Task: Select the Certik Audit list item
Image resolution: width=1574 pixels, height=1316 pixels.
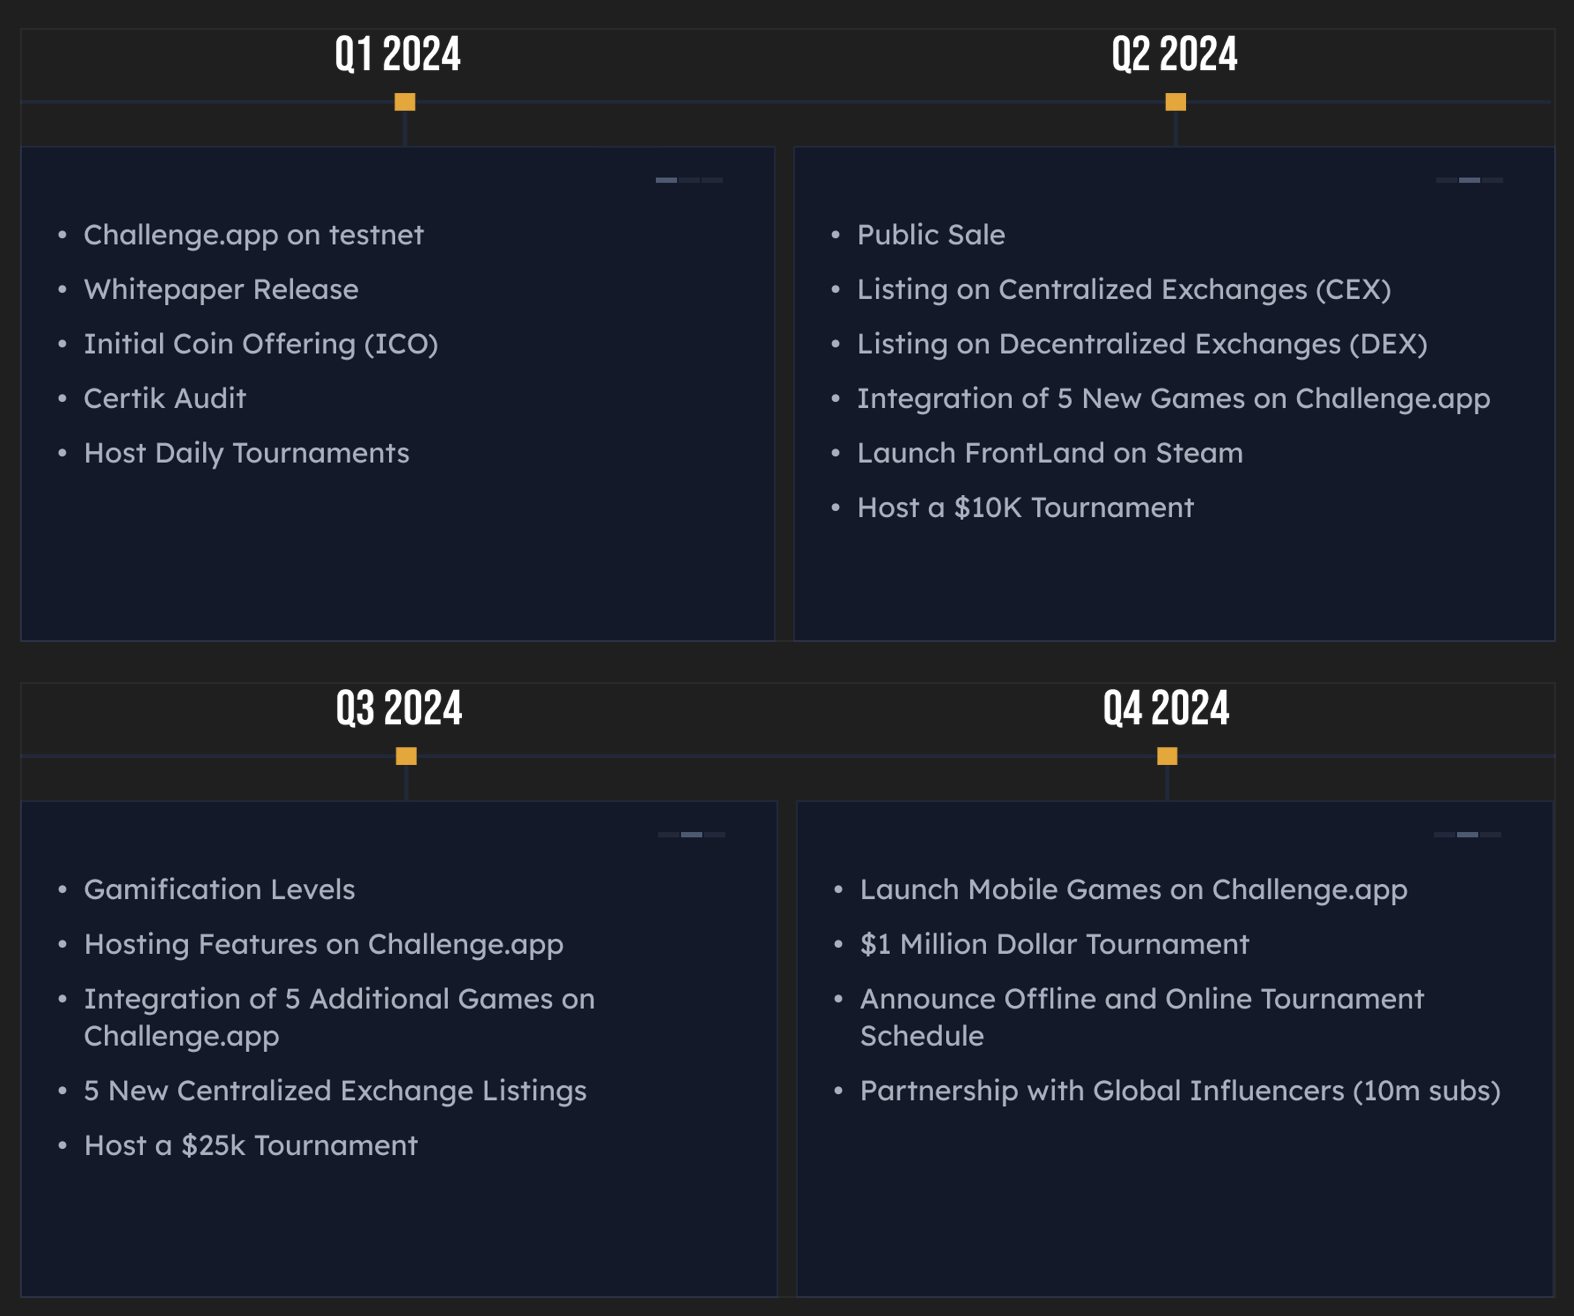Action: click(165, 398)
